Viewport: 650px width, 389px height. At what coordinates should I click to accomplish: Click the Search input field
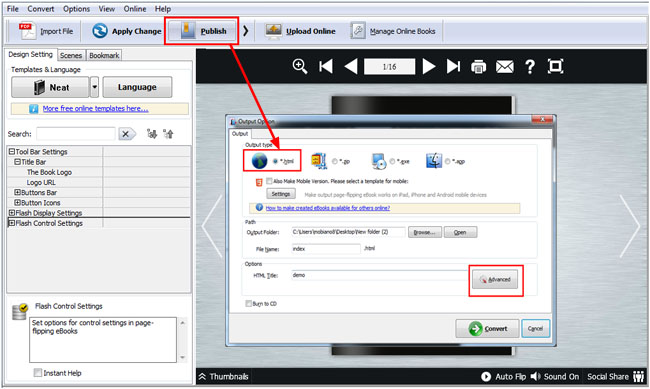pos(75,134)
